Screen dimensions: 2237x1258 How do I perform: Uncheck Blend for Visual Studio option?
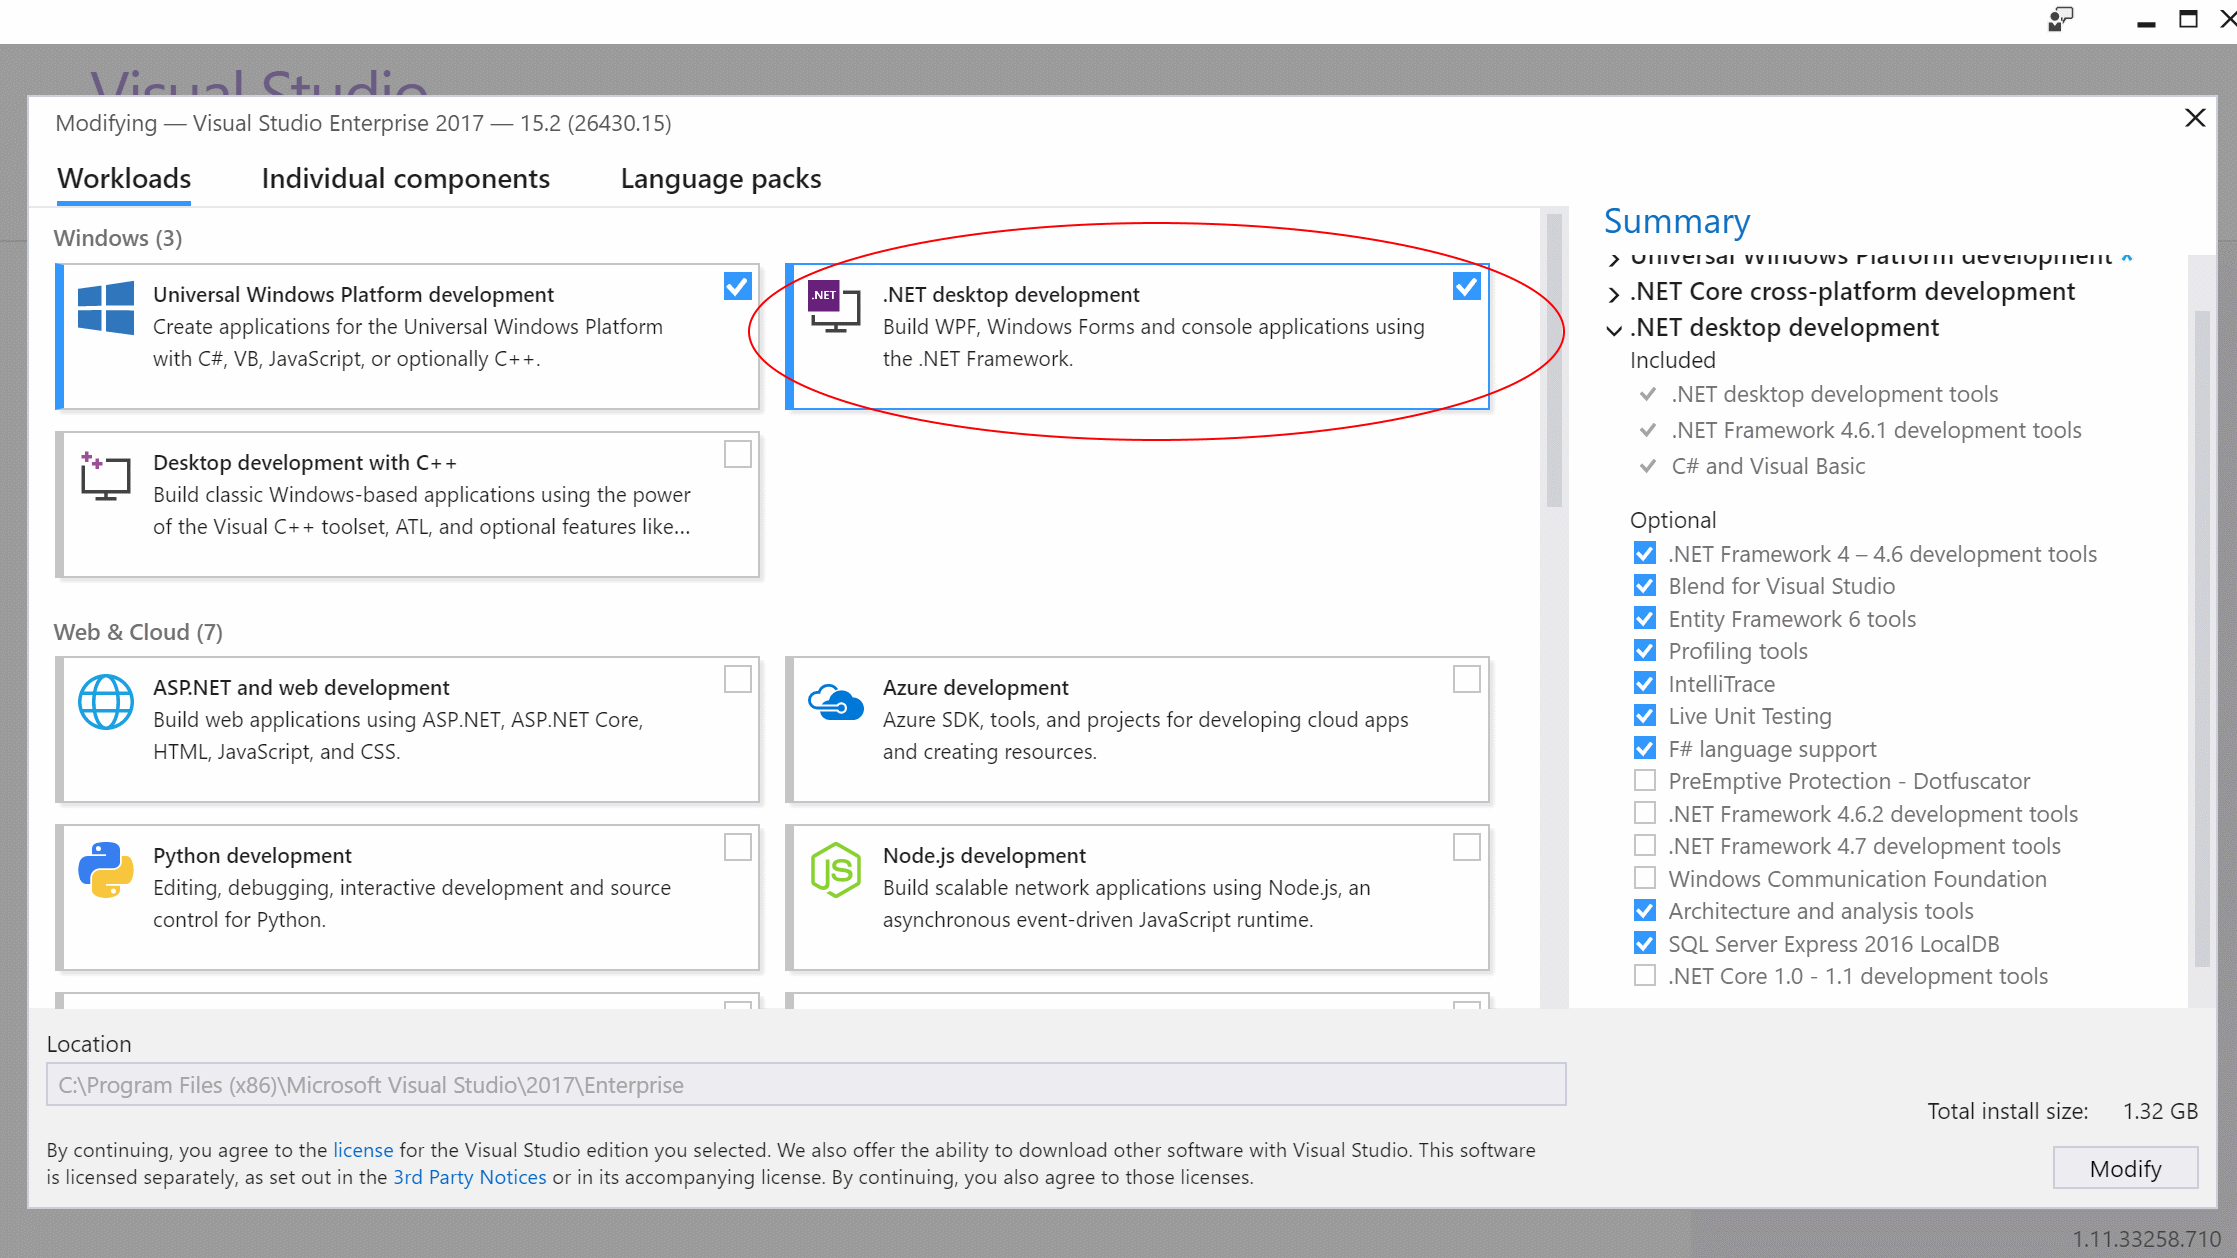pyautogui.click(x=1644, y=586)
